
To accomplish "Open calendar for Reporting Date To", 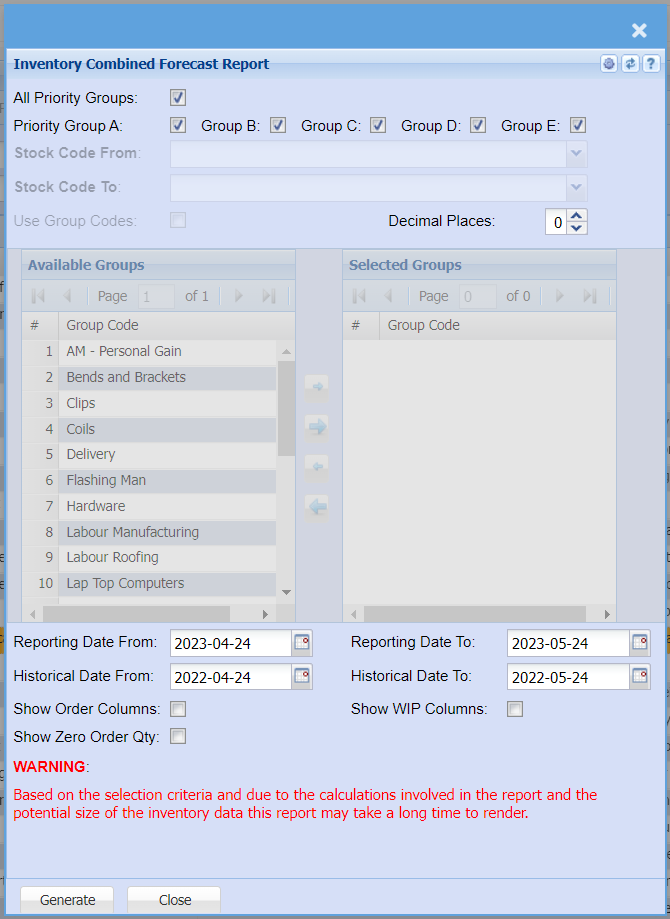I will click(x=640, y=643).
